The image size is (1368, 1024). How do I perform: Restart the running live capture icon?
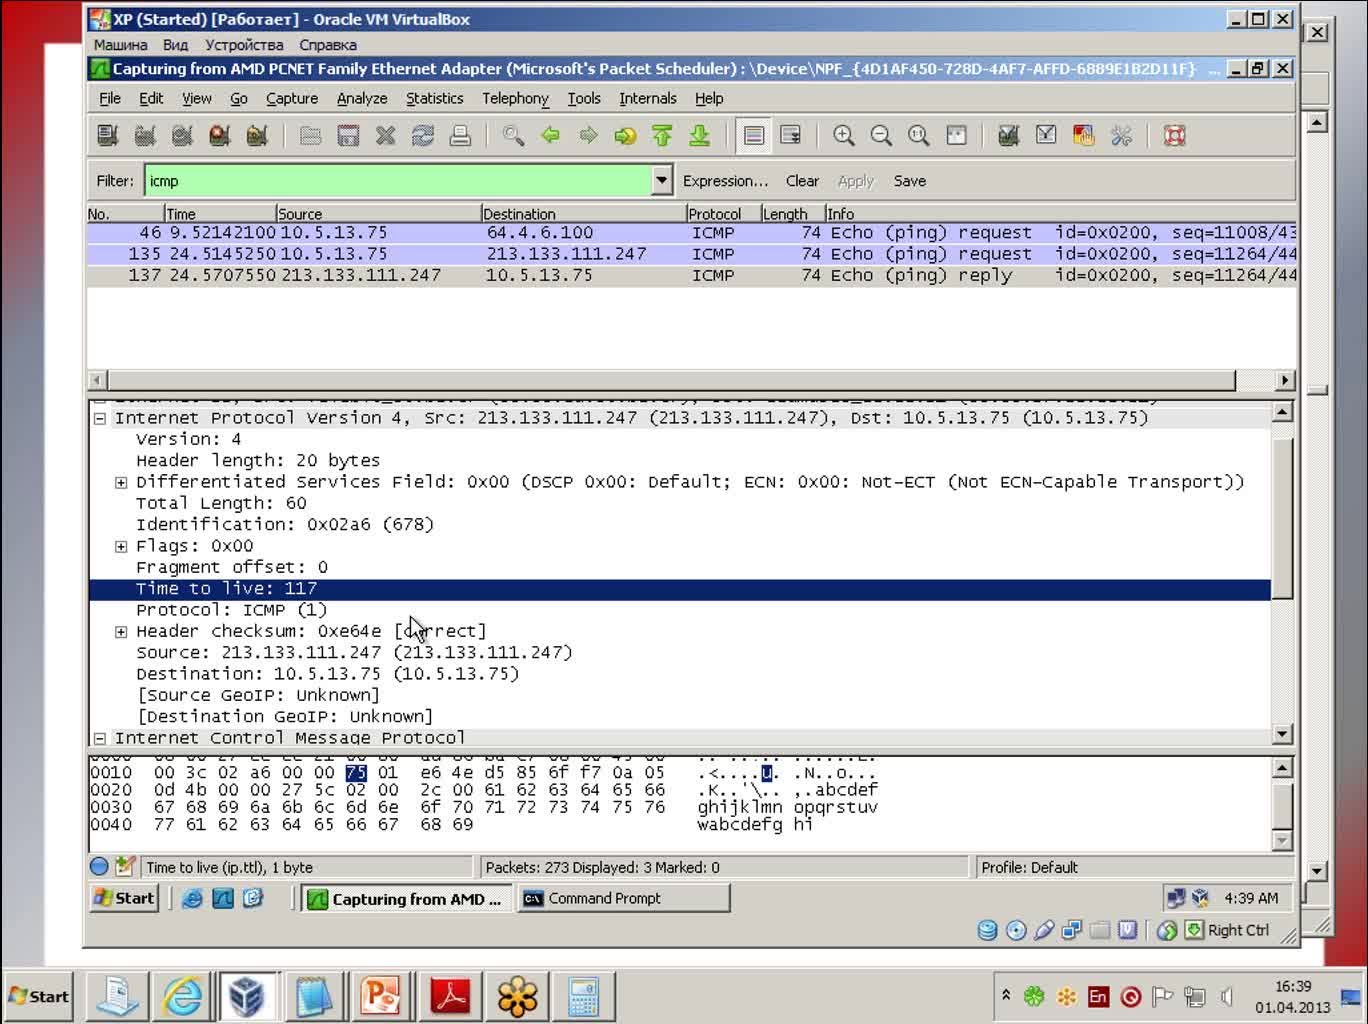(x=257, y=136)
